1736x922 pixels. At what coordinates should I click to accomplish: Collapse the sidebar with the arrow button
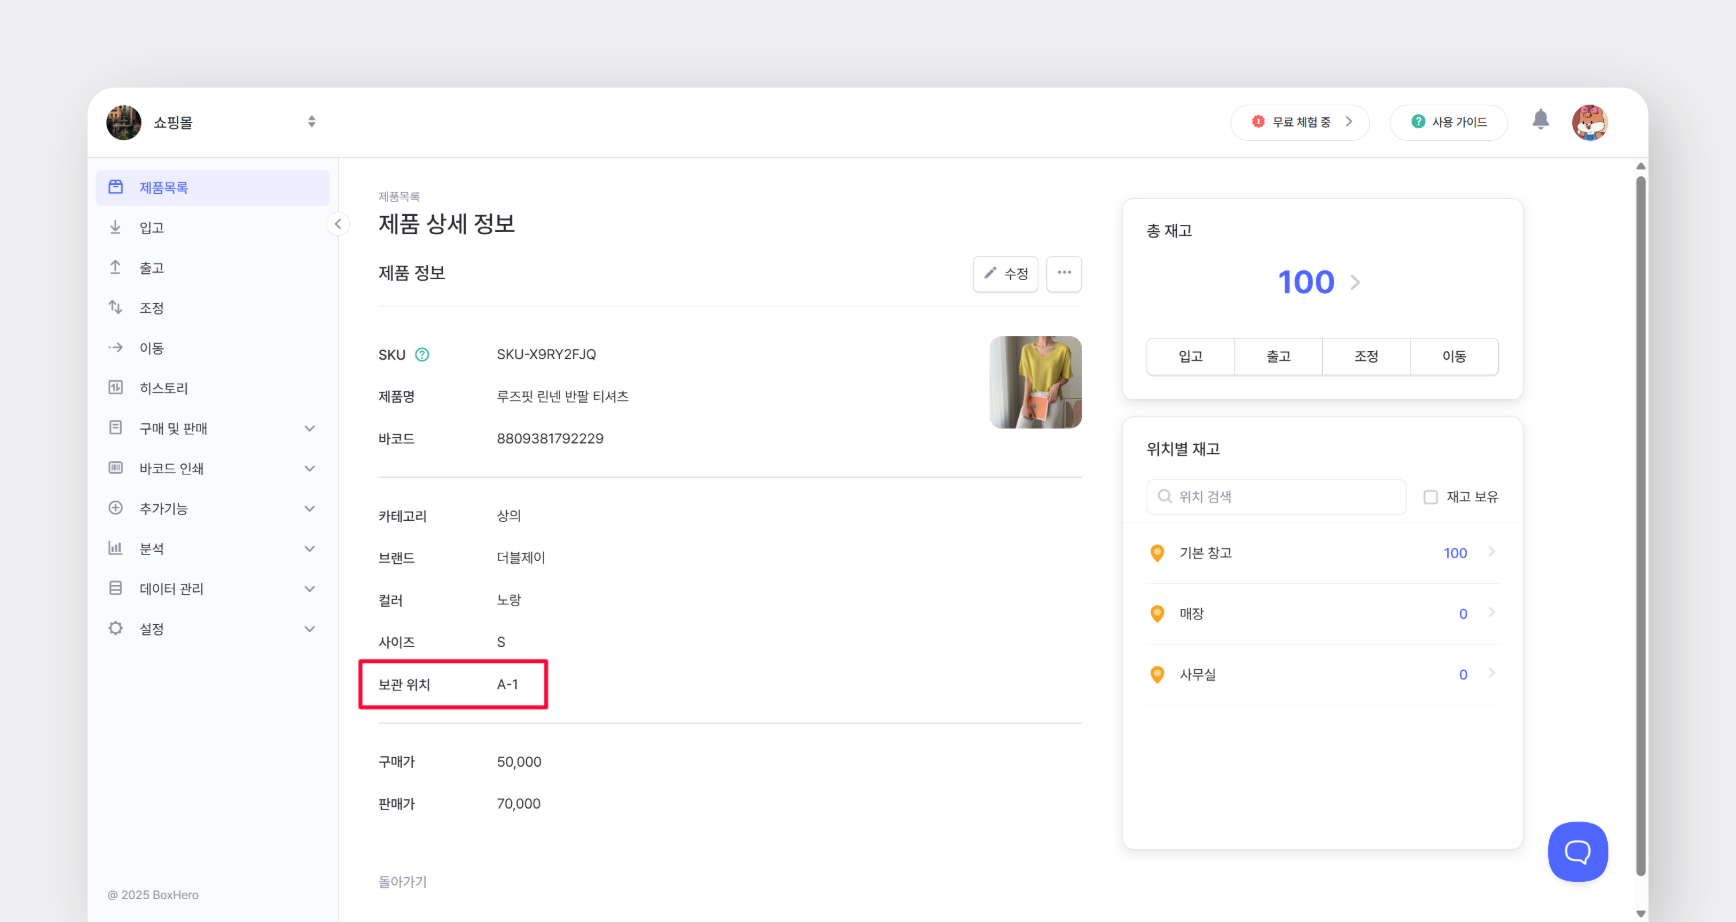pos(338,224)
